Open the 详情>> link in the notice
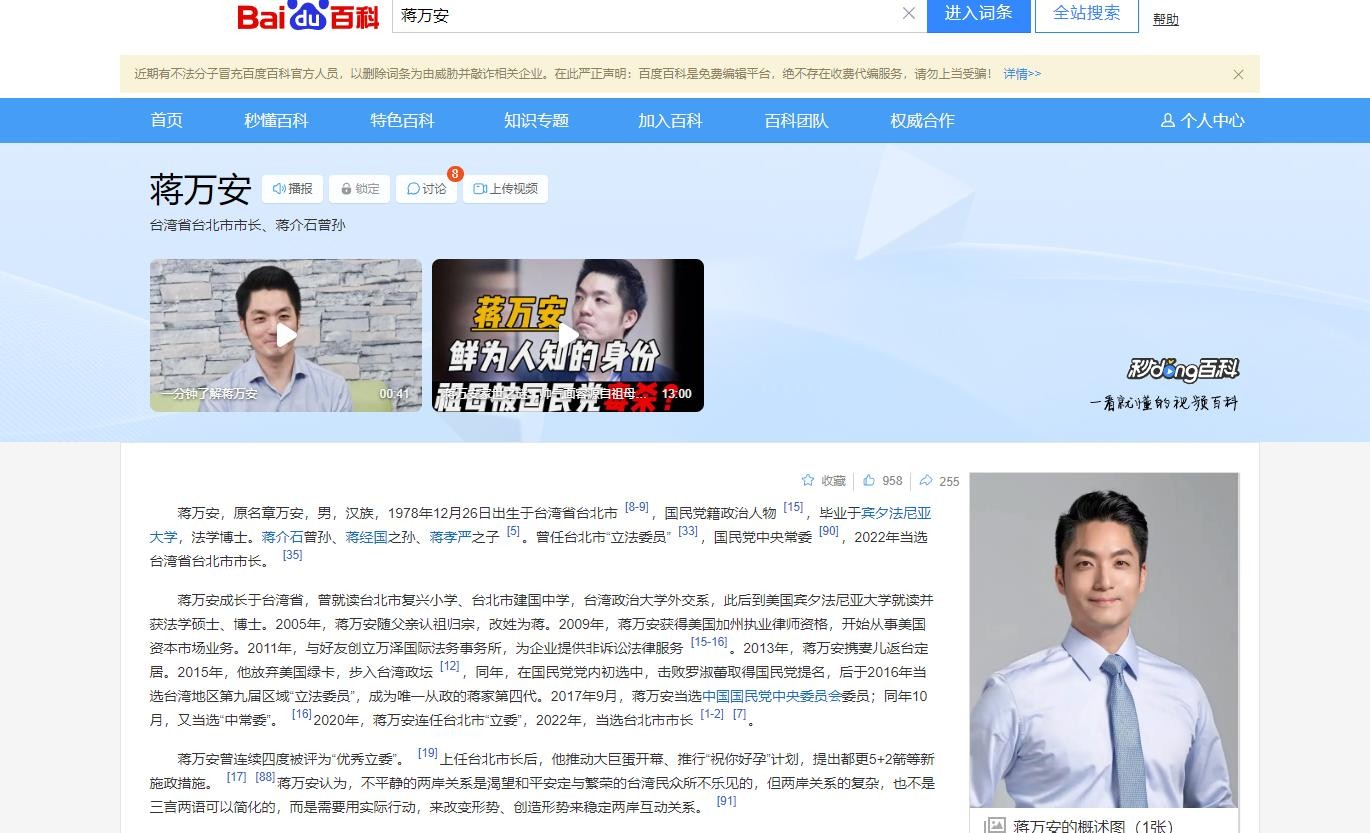The image size is (1370, 833). coord(1022,74)
